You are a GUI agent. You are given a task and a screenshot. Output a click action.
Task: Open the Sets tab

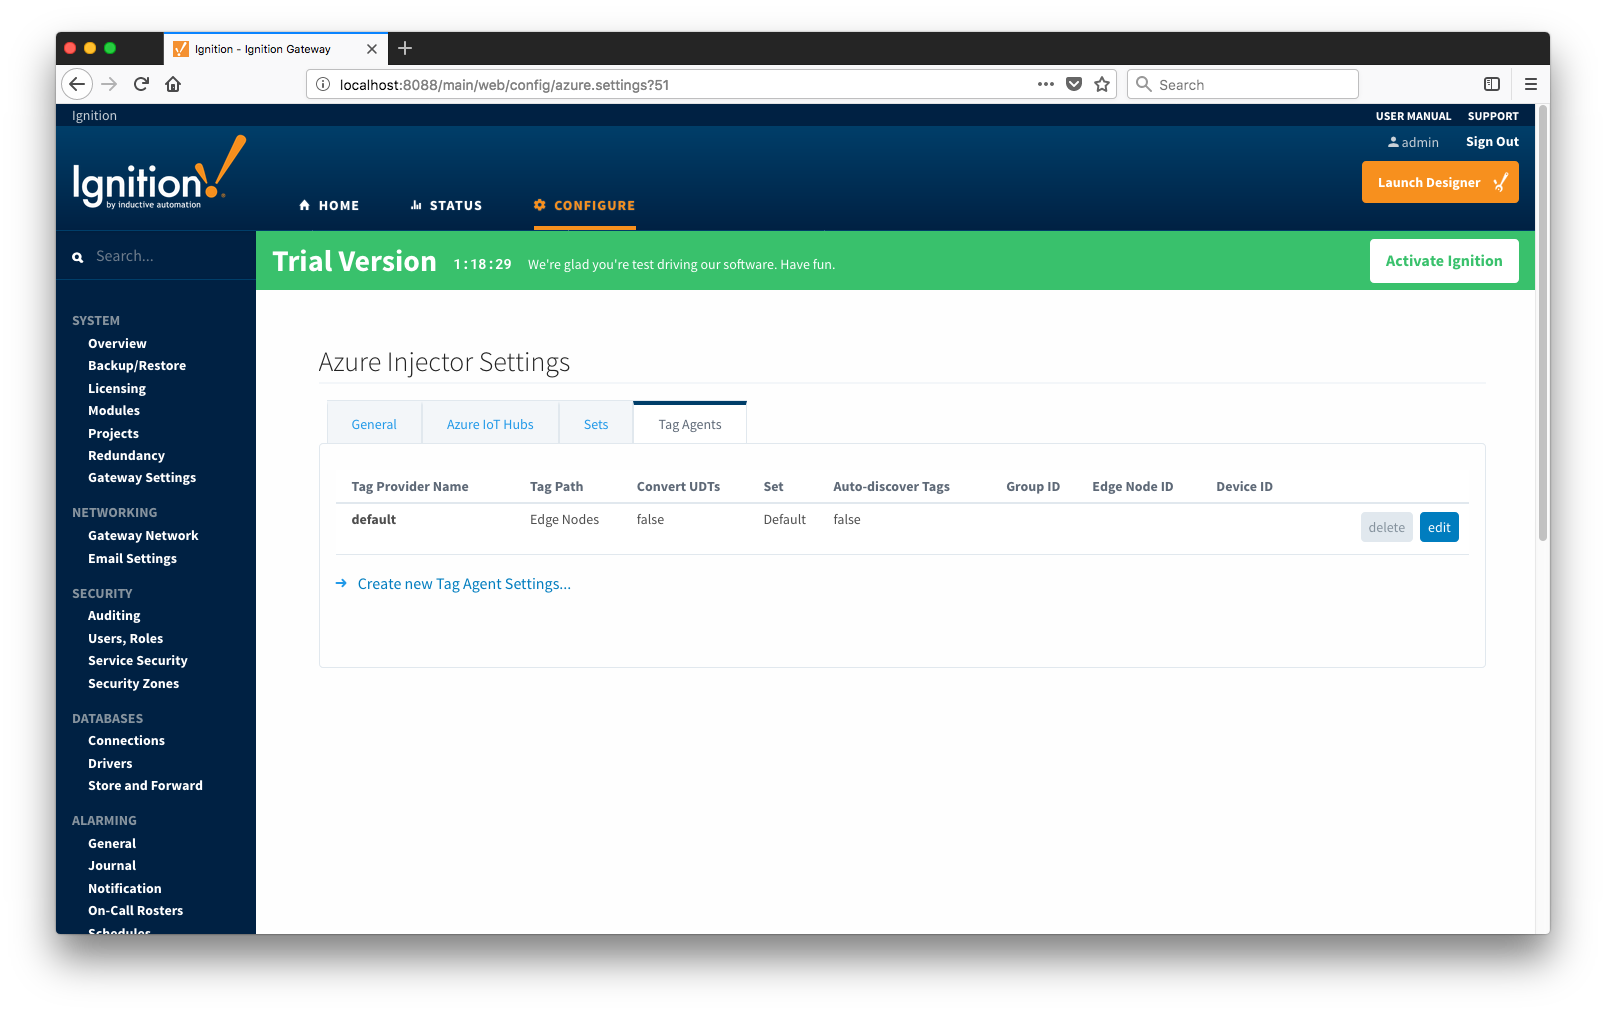(x=596, y=424)
